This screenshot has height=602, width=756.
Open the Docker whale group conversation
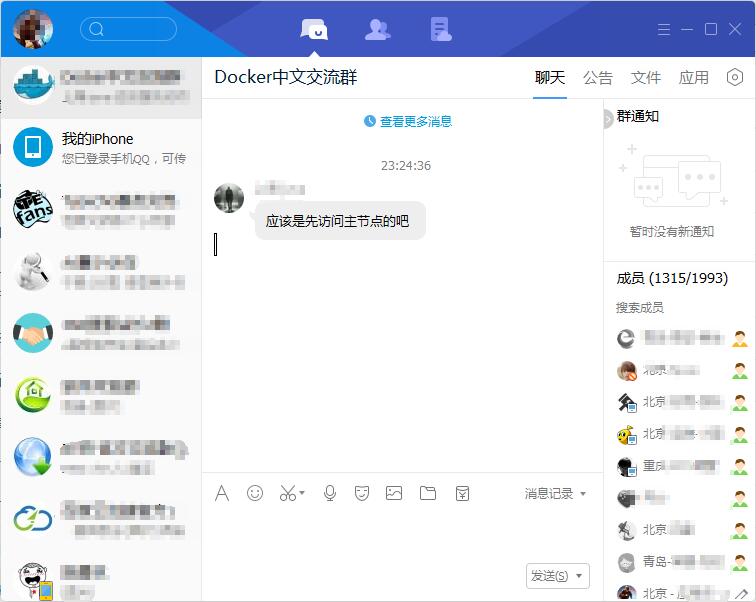click(x=101, y=87)
